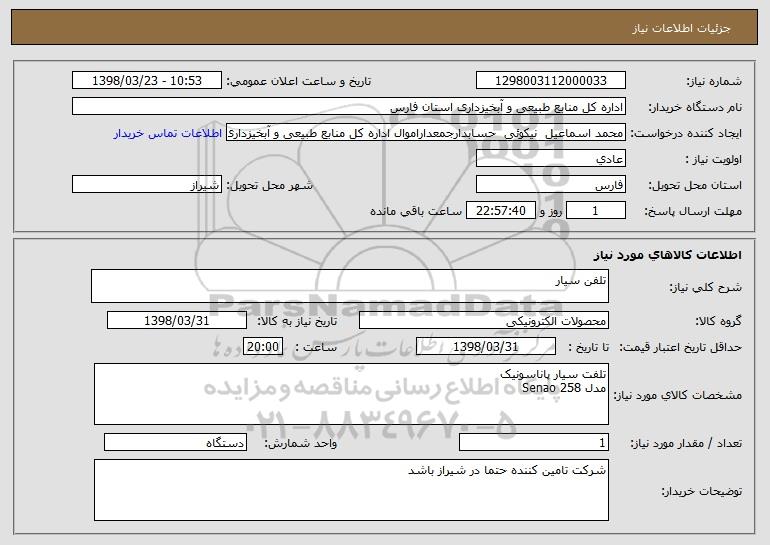Viewport: 770px width, 545px height.
Task: Click the label نام دستگاه خریدار
Action: 695,107
